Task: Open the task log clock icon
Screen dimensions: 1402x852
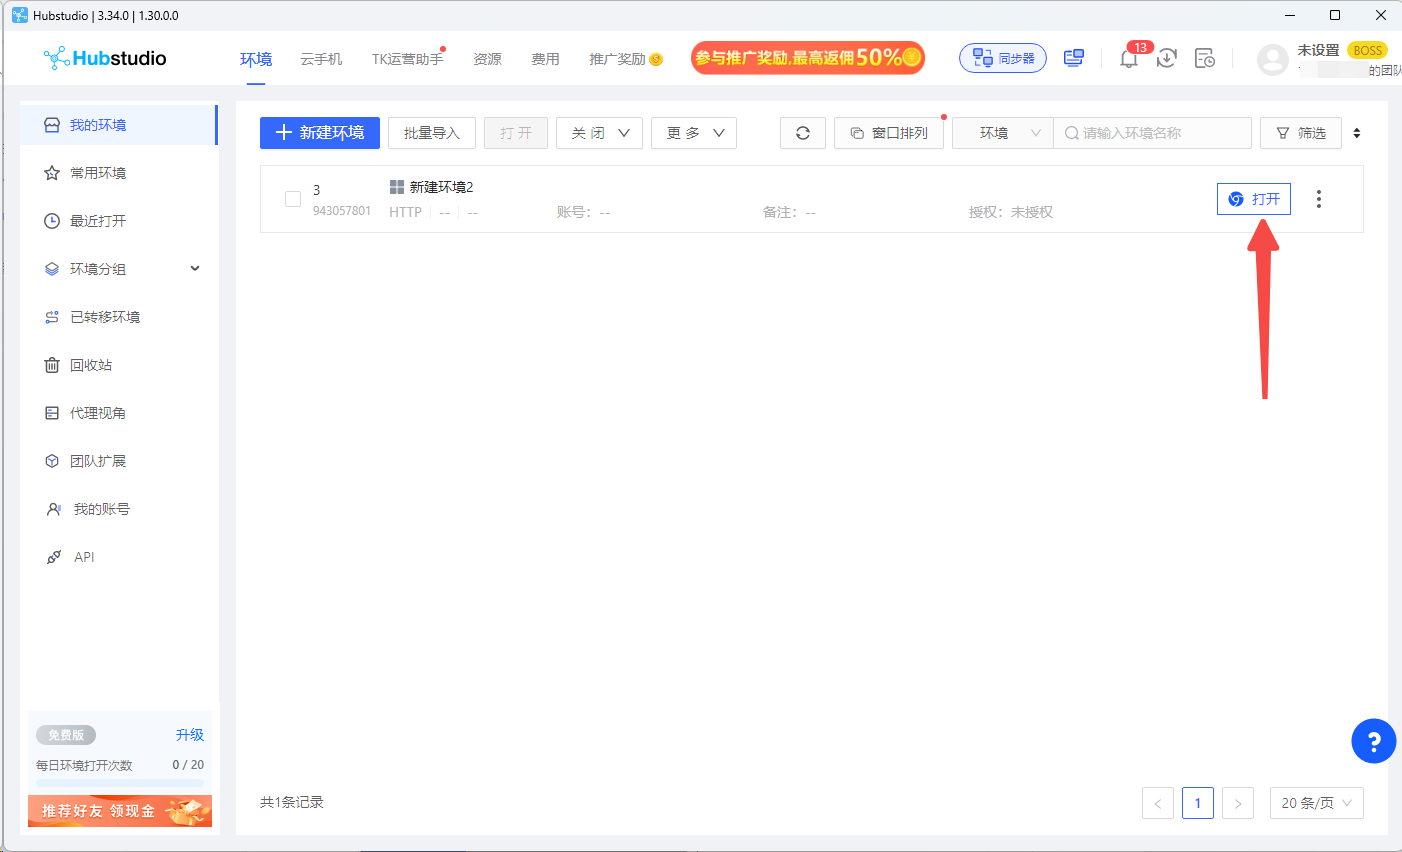Action: click(x=1205, y=58)
